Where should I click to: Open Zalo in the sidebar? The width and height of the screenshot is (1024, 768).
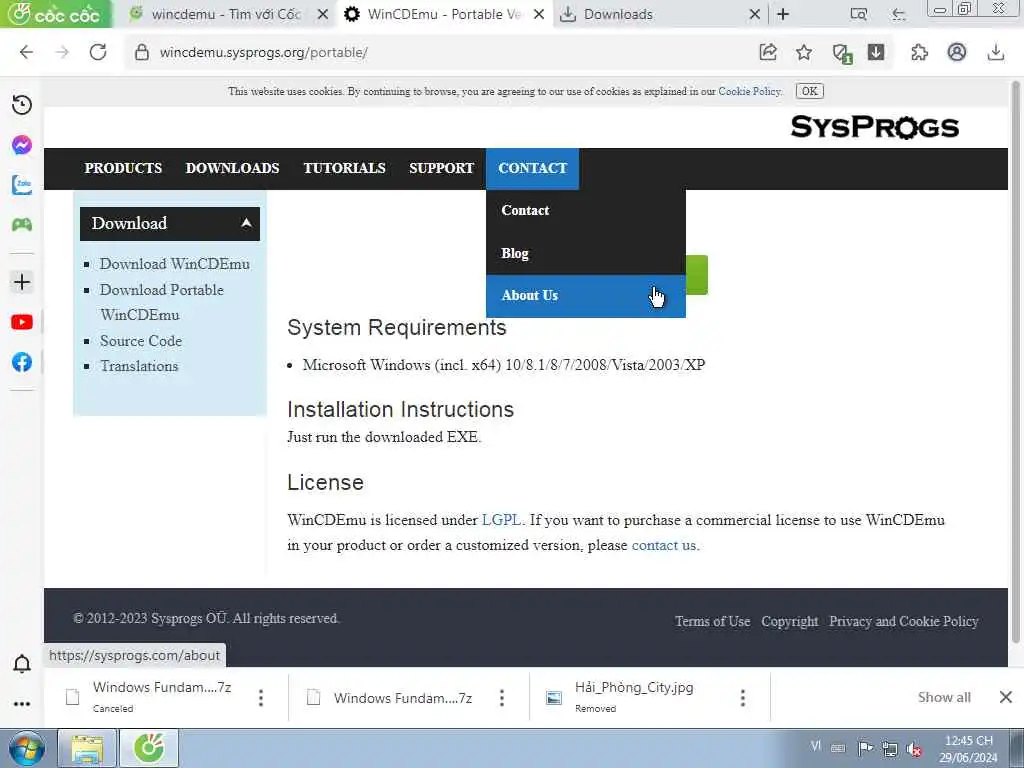[x=22, y=185]
